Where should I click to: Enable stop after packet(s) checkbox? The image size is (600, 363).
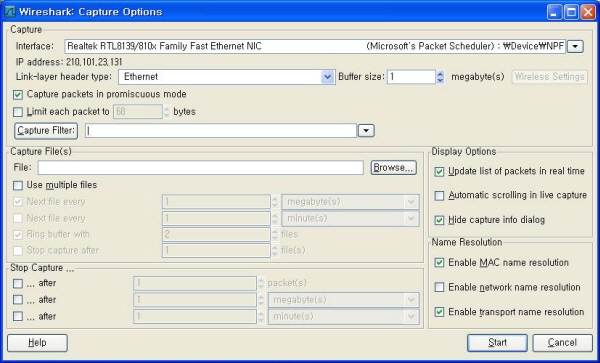(18, 283)
